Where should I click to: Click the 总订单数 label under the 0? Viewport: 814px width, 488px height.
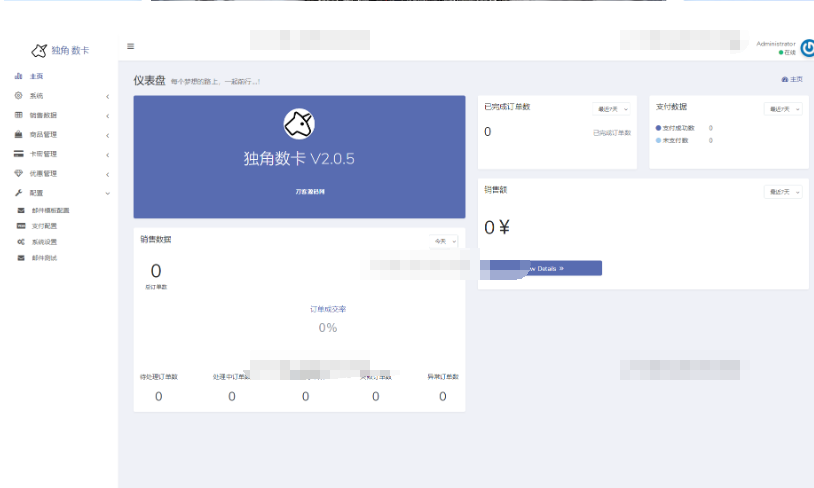pyautogui.click(x=156, y=287)
